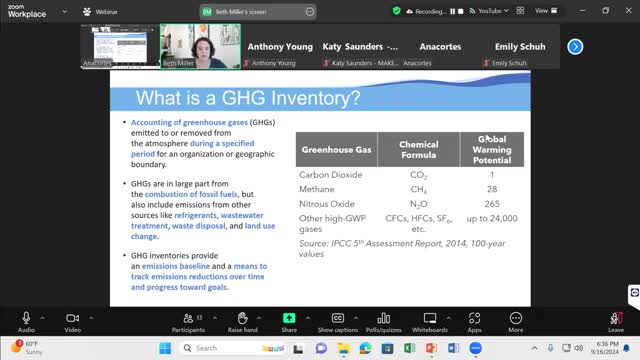Screen dimensions: 640x360
Task: Open Polls/quizzes
Action: tap(384, 322)
